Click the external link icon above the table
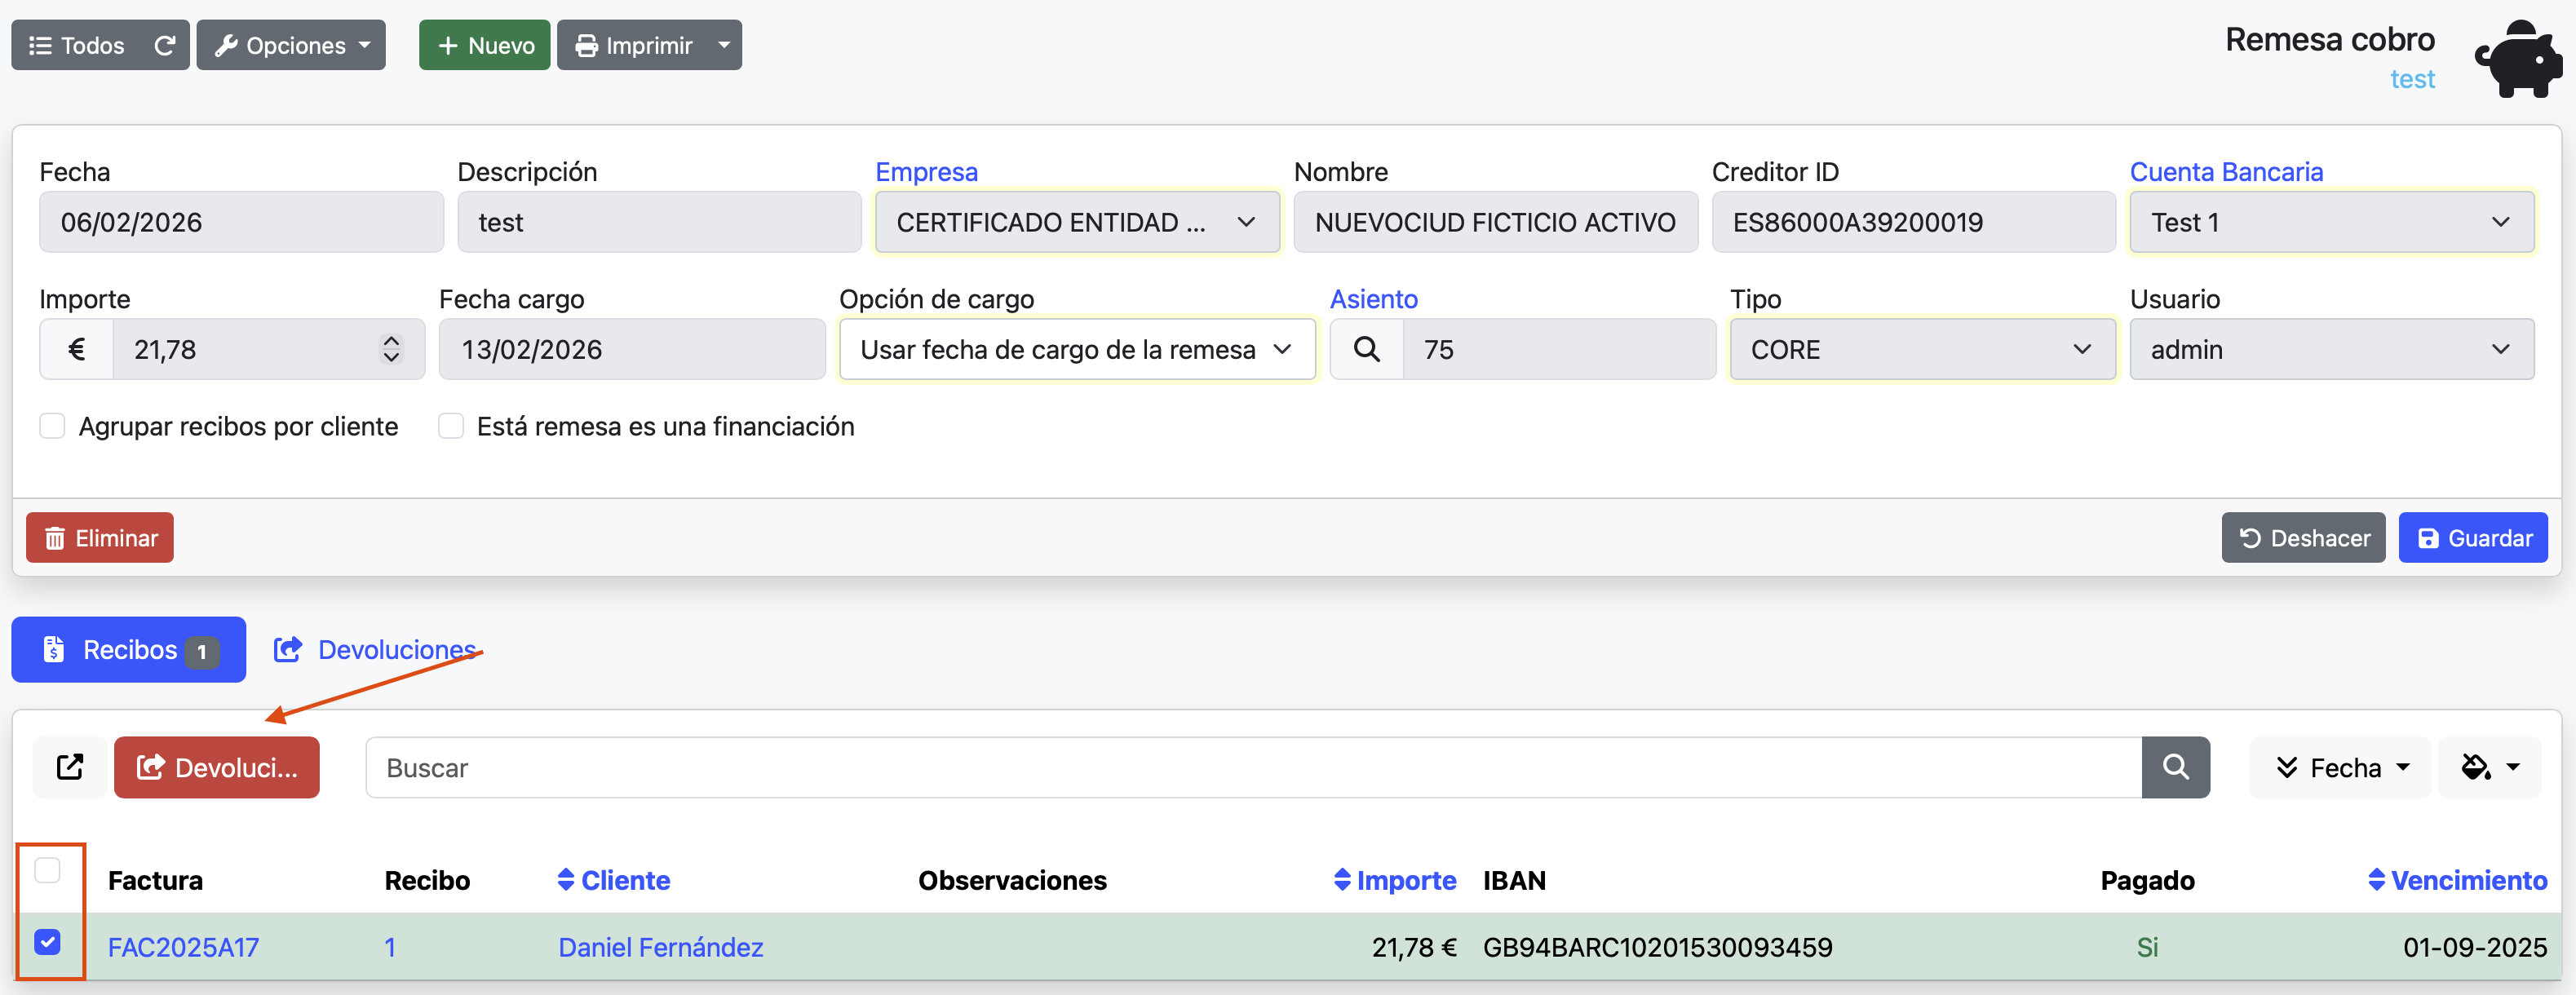2576x995 pixels. 69,767
